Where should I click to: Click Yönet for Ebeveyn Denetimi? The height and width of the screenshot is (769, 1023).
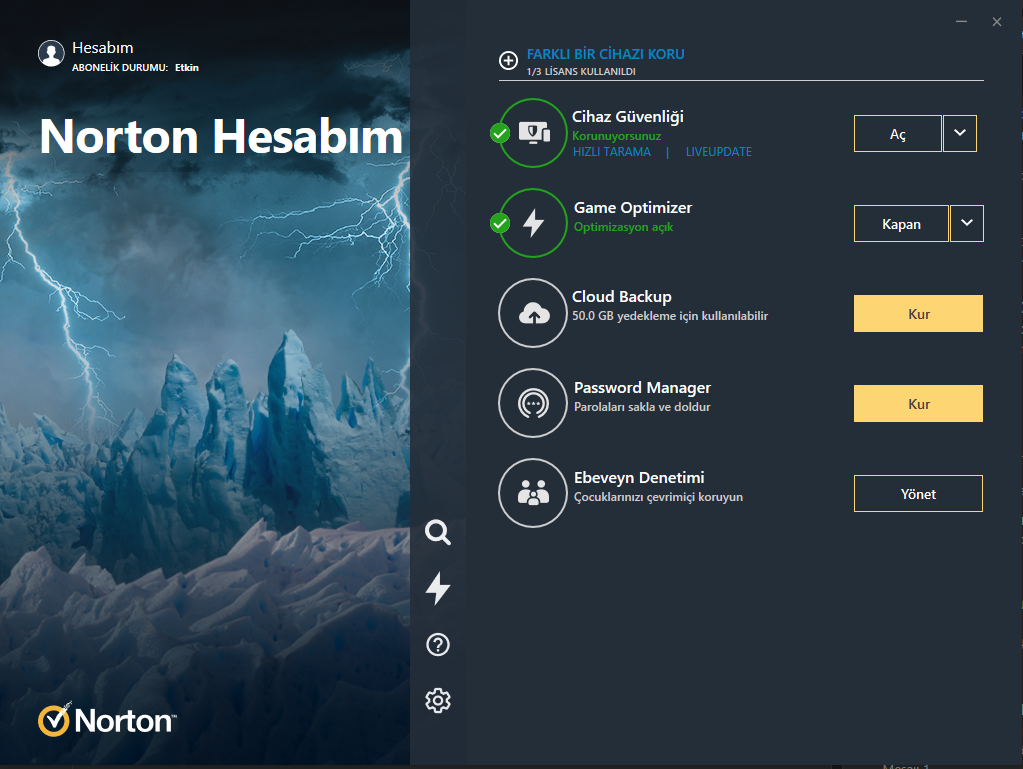[x=919, y=494]
